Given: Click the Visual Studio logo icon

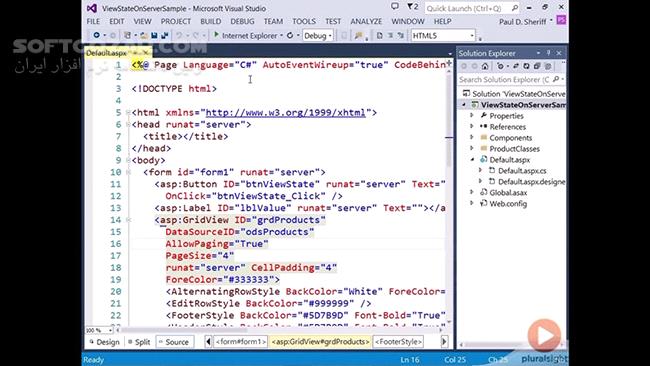Looking at the screenshot, I should [x=92, y=8].
